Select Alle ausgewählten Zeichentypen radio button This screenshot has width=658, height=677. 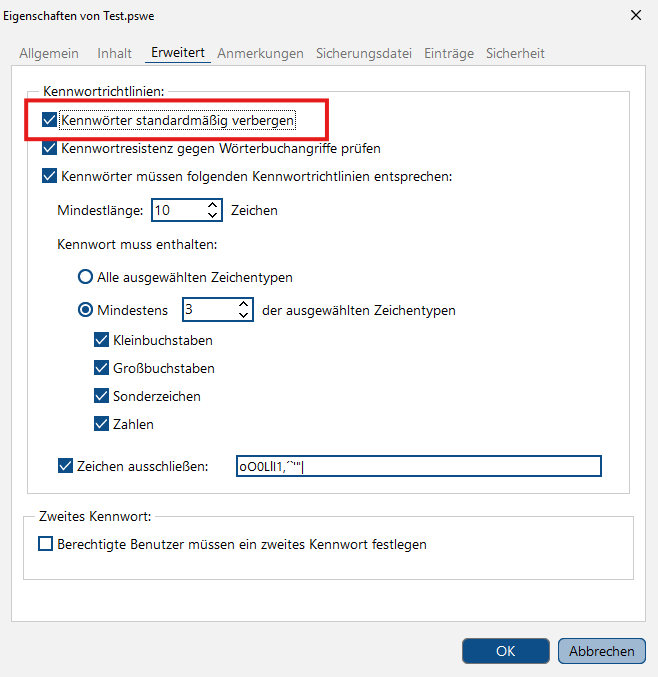pyautogui.click(x=85, y=277)
